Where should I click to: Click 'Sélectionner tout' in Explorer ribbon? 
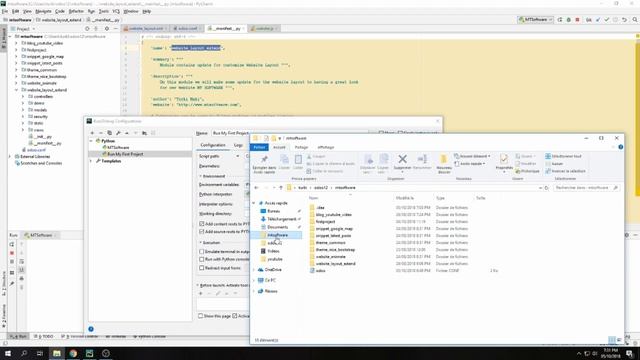tap(563, 156)
